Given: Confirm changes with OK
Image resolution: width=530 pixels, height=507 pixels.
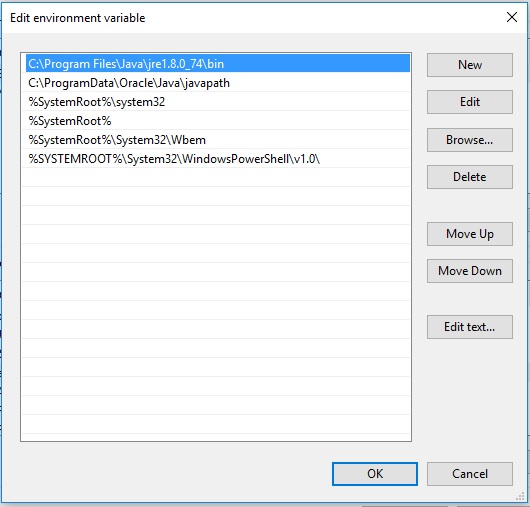Looking at the screenshot, I should 375,474.
